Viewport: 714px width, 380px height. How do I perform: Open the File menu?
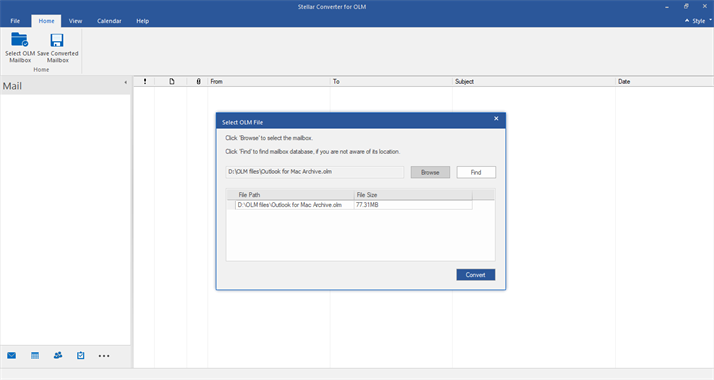15,21
